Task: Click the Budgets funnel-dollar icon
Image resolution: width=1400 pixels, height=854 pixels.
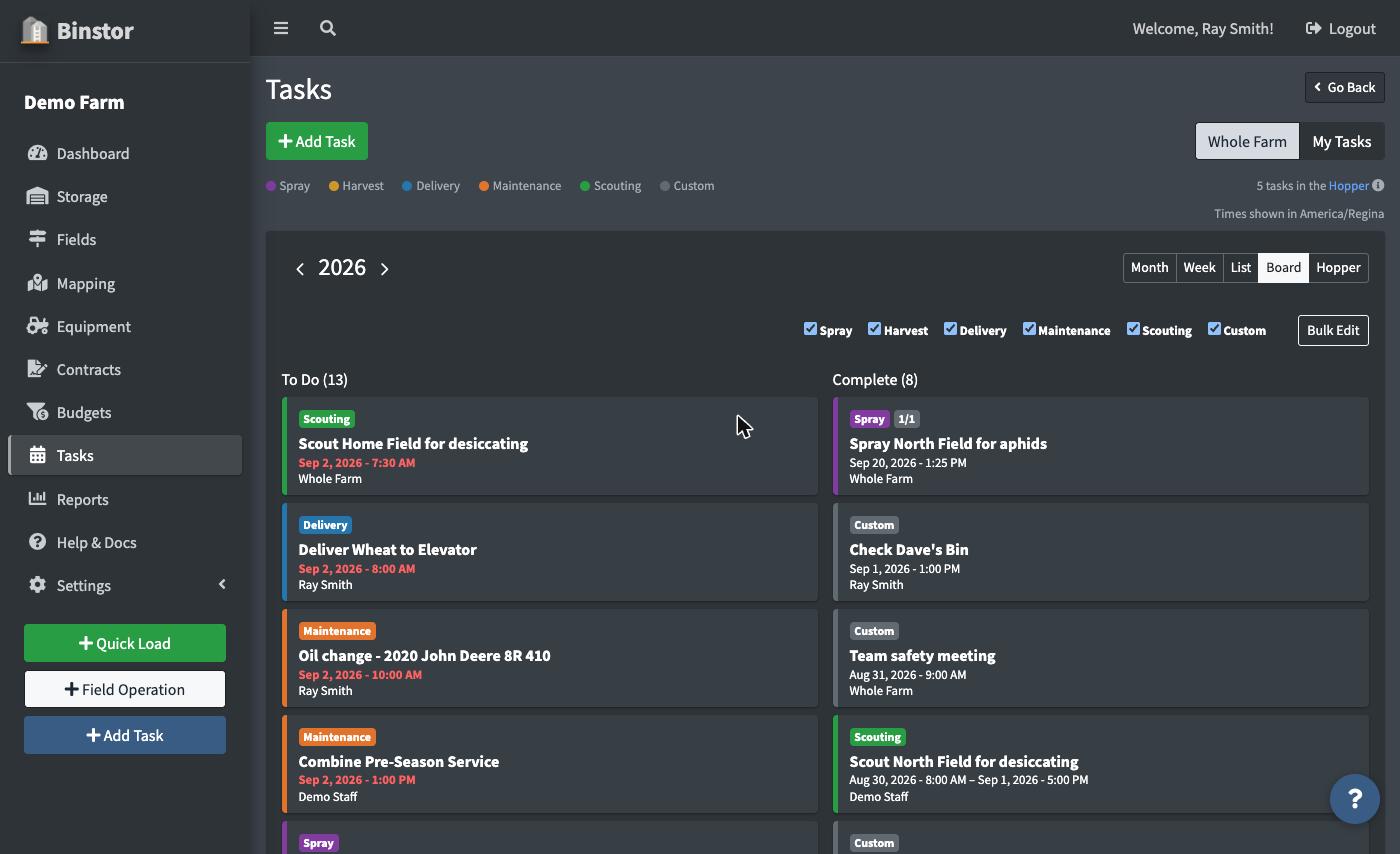Action: tap(38, 412)
